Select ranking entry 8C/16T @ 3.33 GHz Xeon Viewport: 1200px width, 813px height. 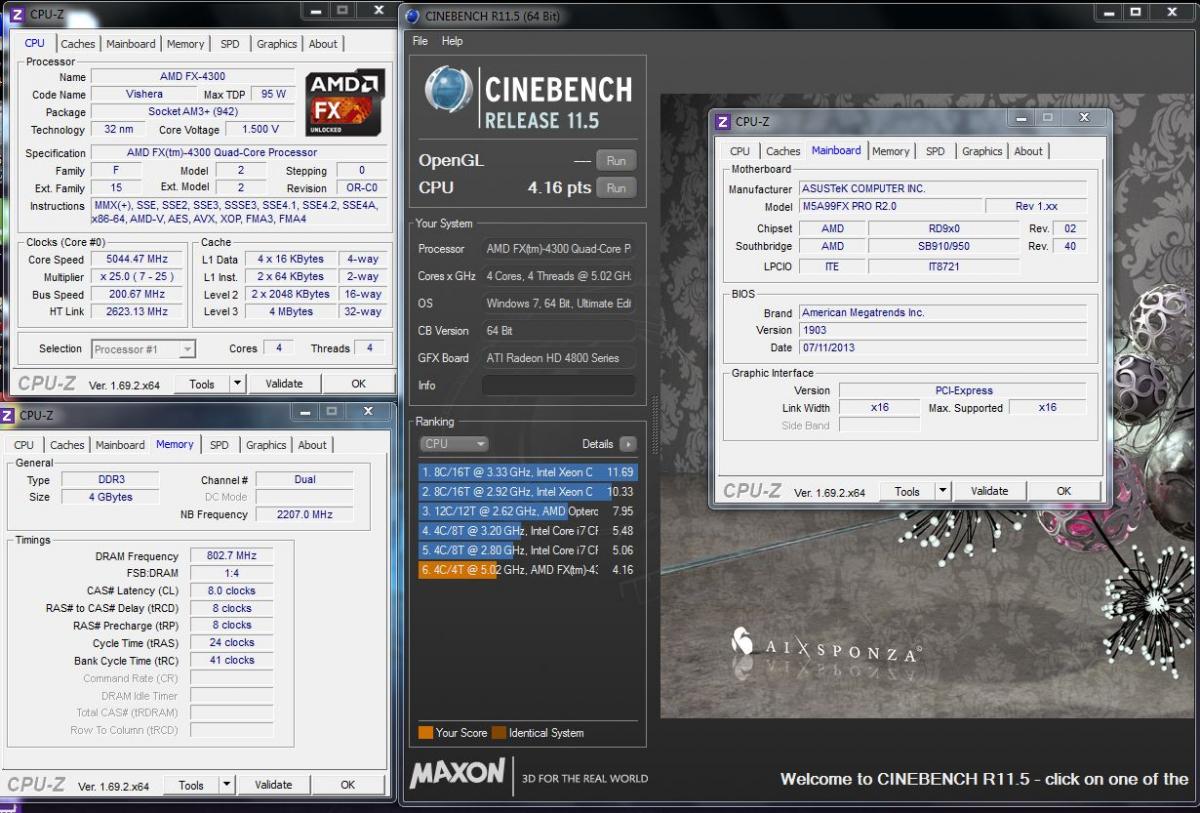(527, 472)
